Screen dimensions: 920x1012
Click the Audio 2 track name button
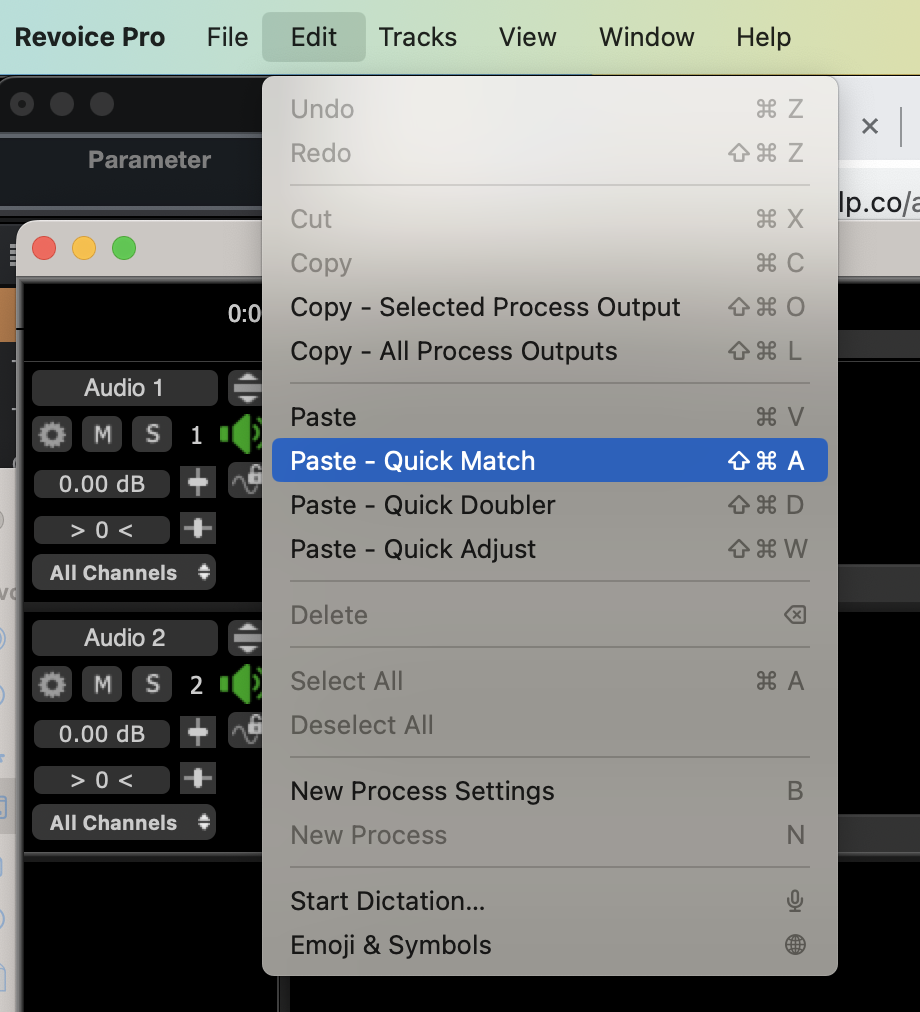pos(124,638)
